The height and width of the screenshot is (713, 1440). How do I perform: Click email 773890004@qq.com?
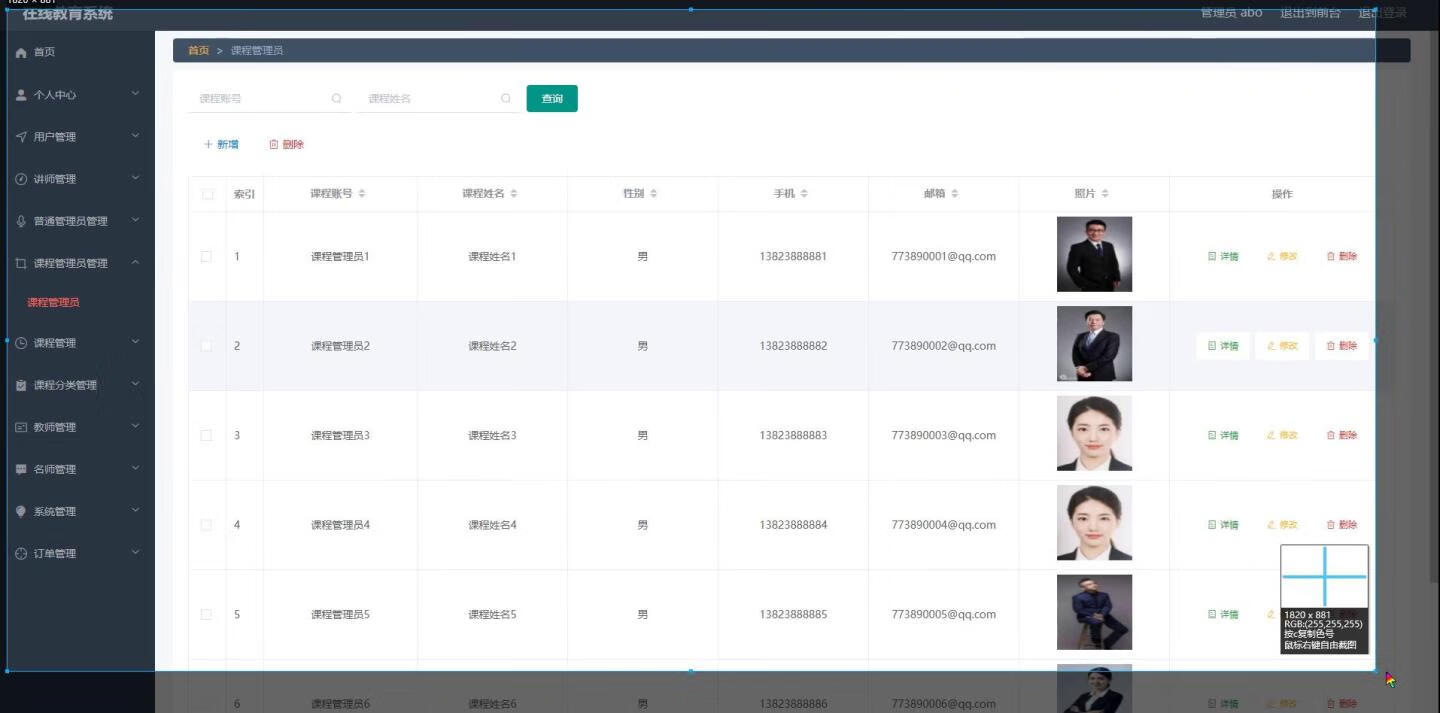[x=943, y=525]
